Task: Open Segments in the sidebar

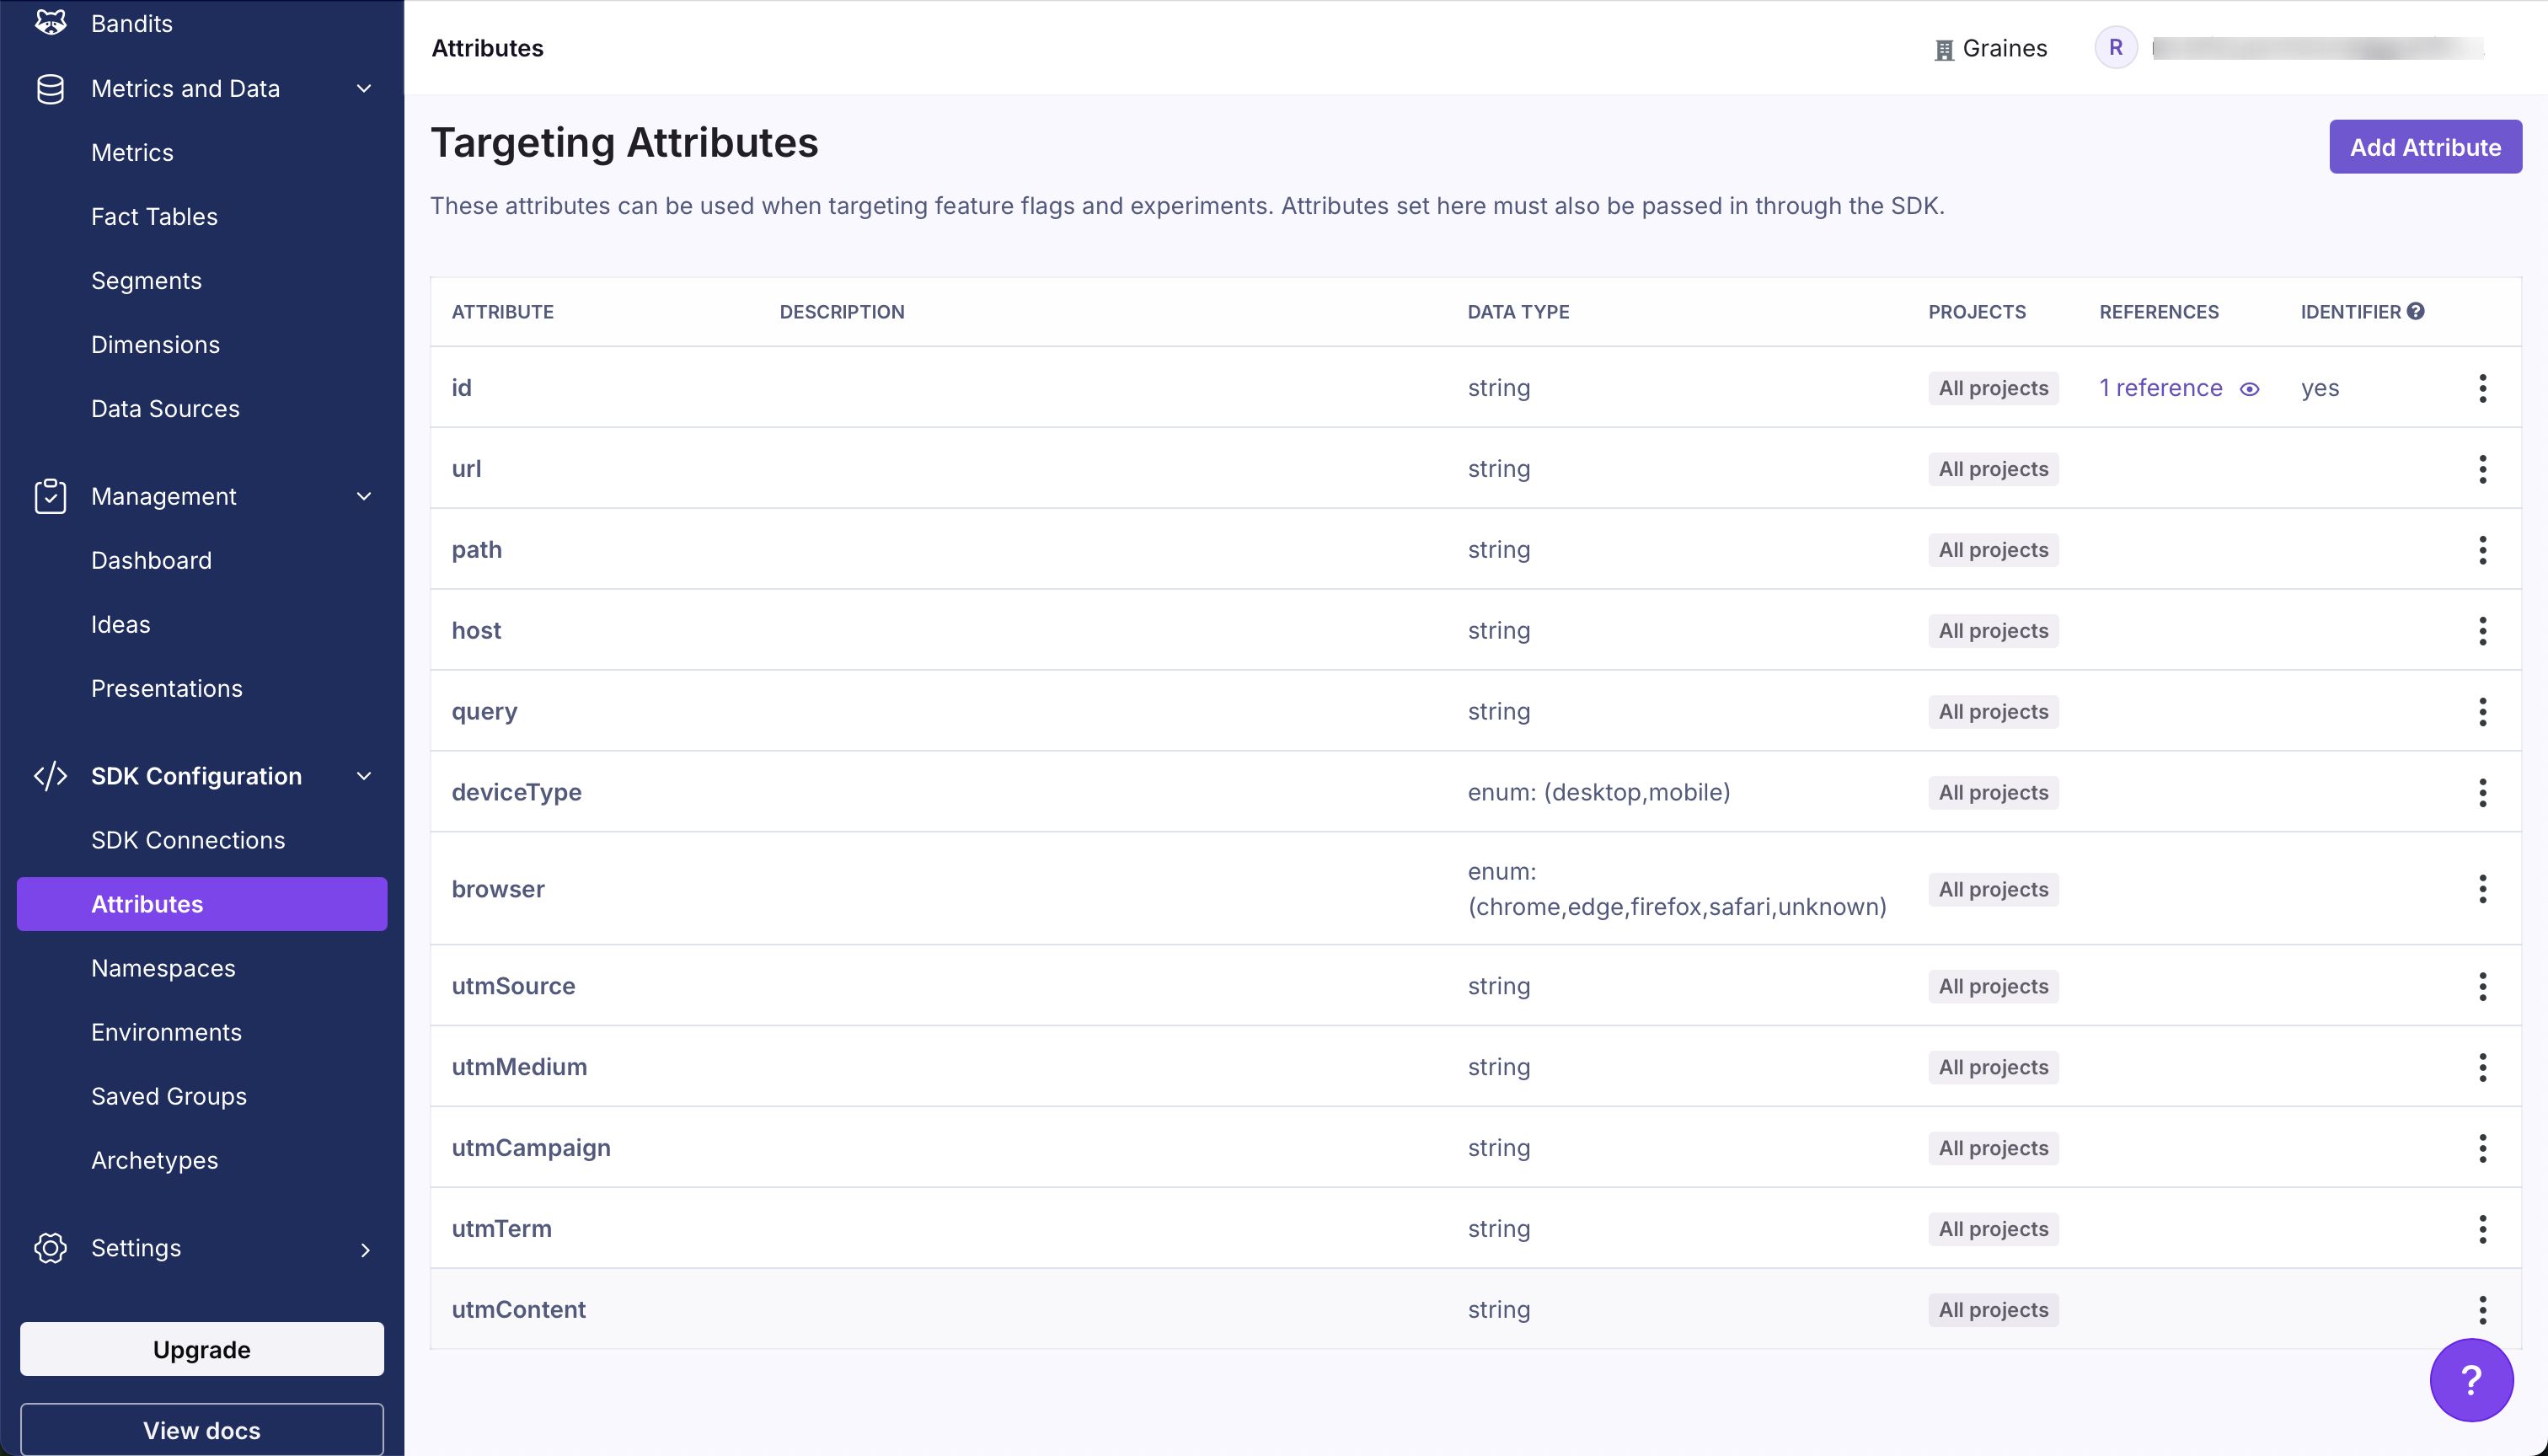Action: (146, 281)
